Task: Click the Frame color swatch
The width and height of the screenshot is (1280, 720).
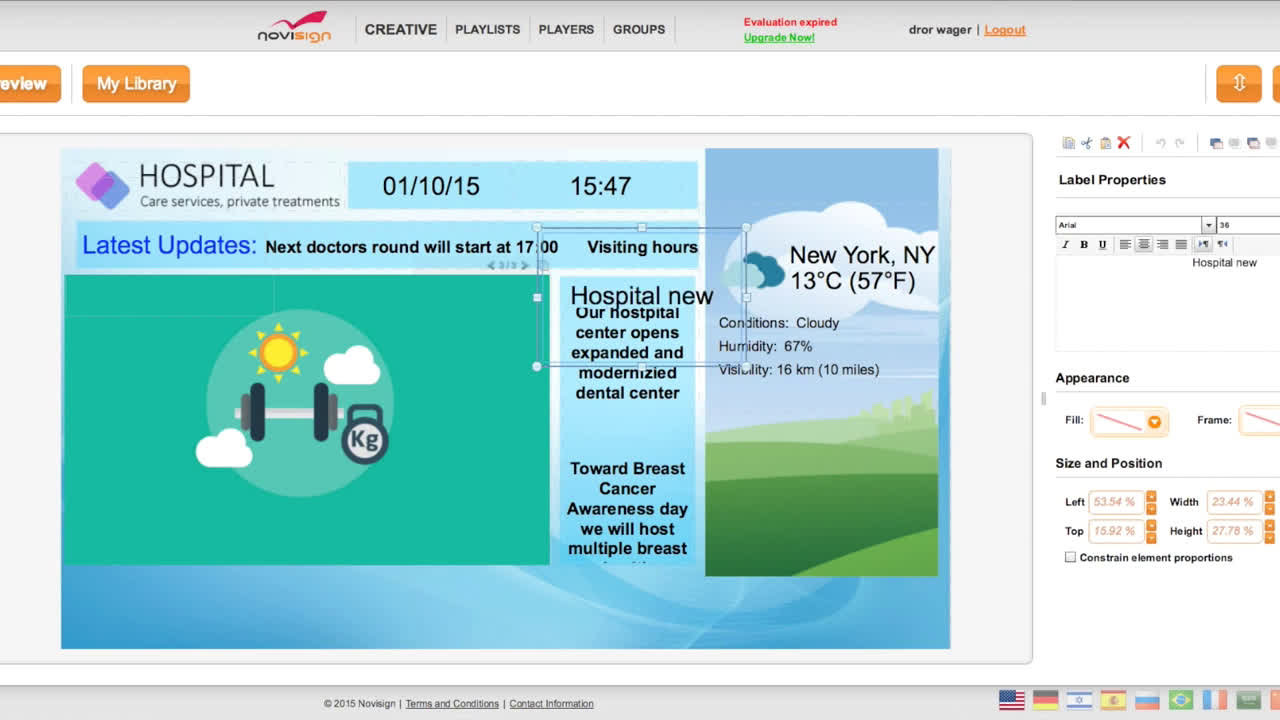Action: pos(1262,421)
